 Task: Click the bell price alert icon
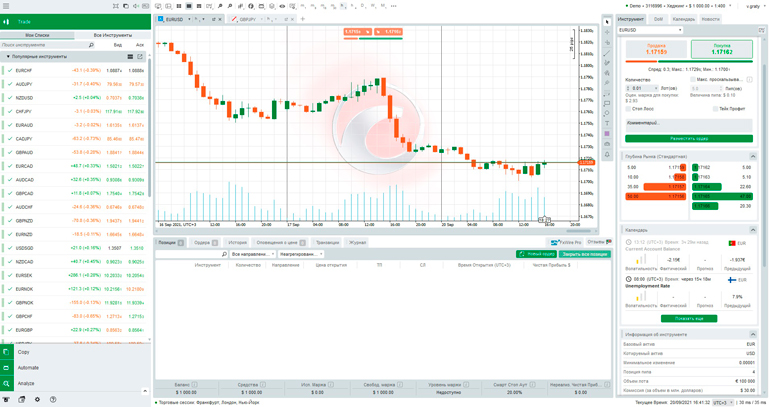[x=607, y=154]
